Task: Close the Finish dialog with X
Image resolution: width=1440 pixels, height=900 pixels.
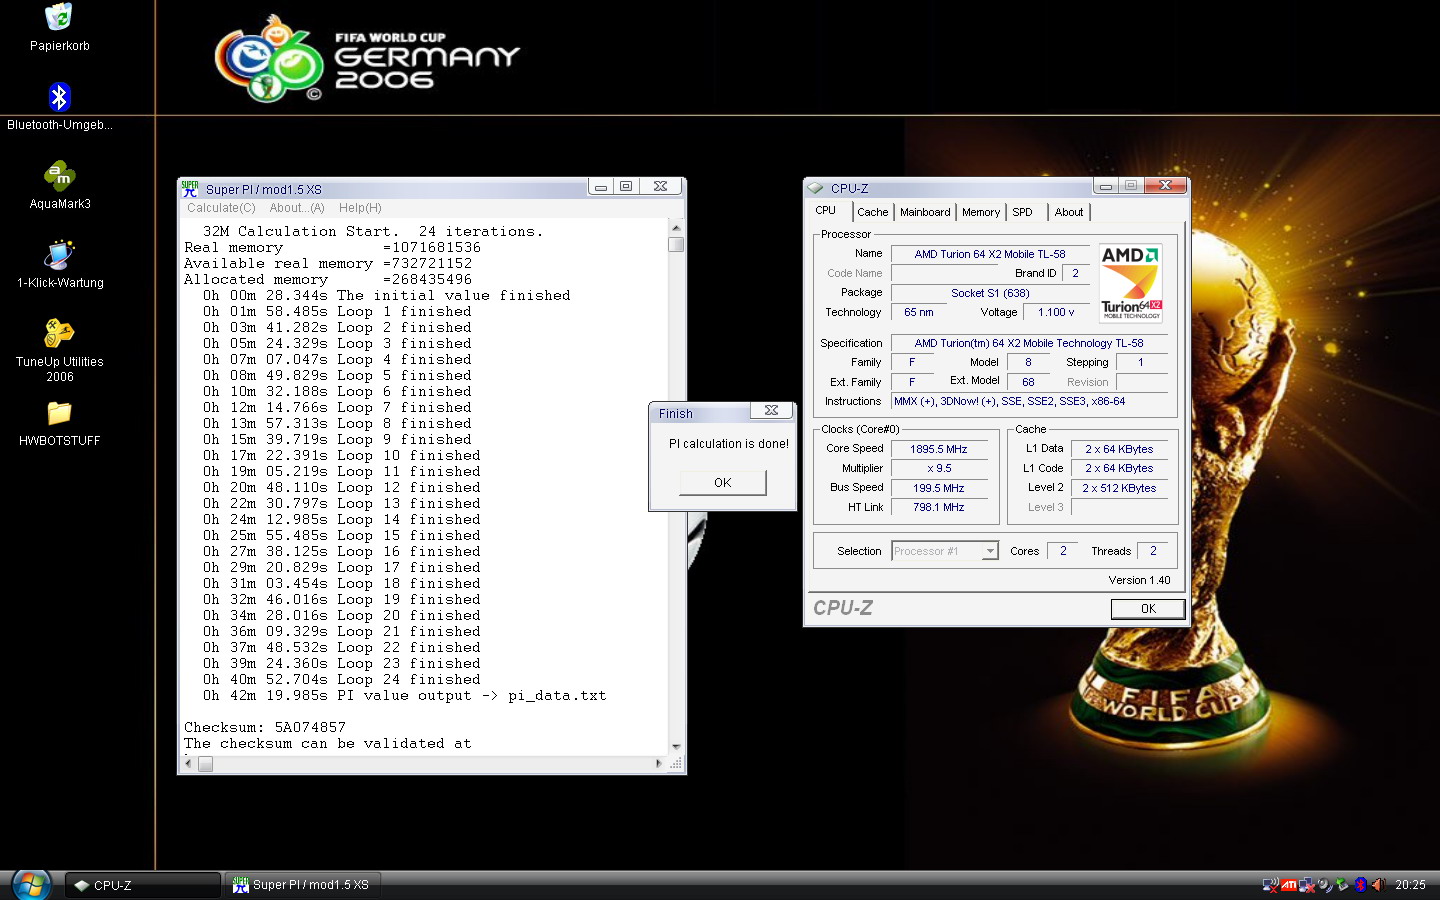Action: 771,410
